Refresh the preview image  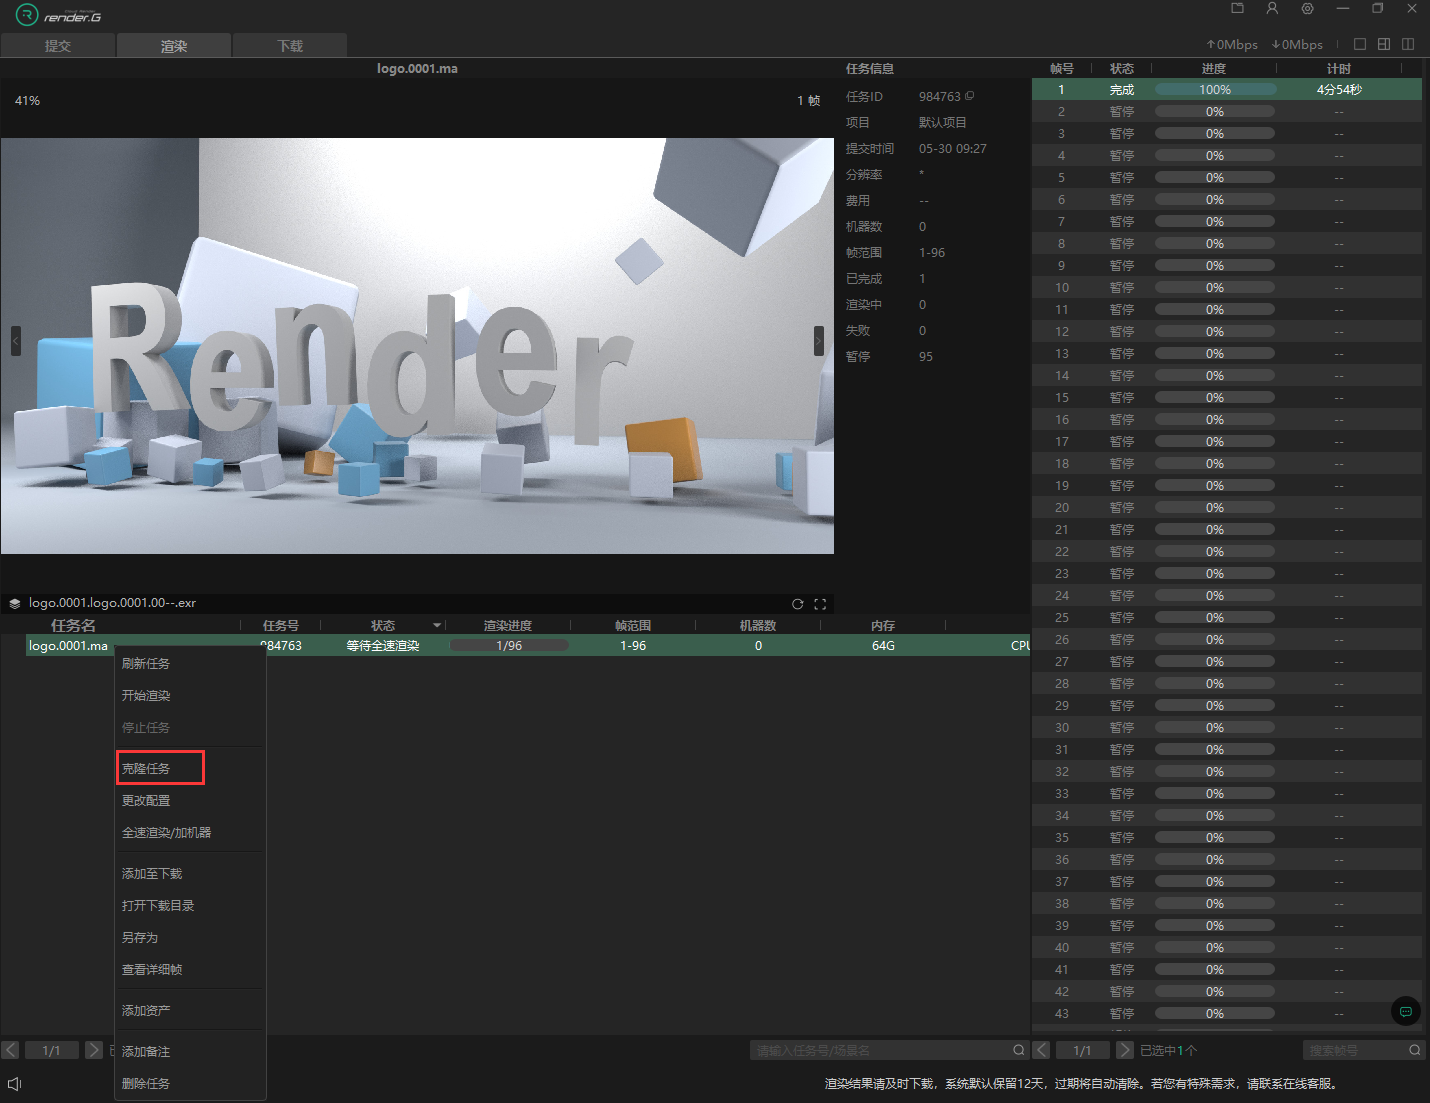click(x=797, y=604)
